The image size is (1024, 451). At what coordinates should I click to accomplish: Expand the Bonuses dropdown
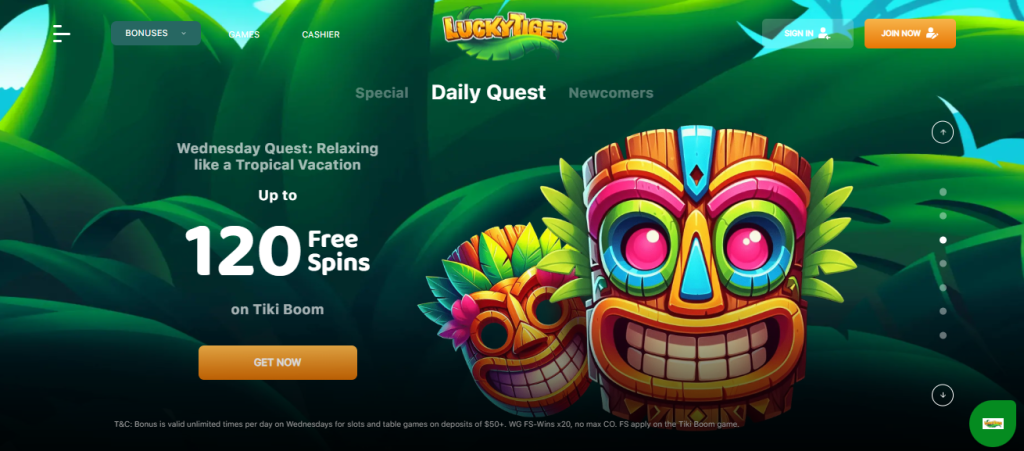pyautogui.click(x=156, y=33)
